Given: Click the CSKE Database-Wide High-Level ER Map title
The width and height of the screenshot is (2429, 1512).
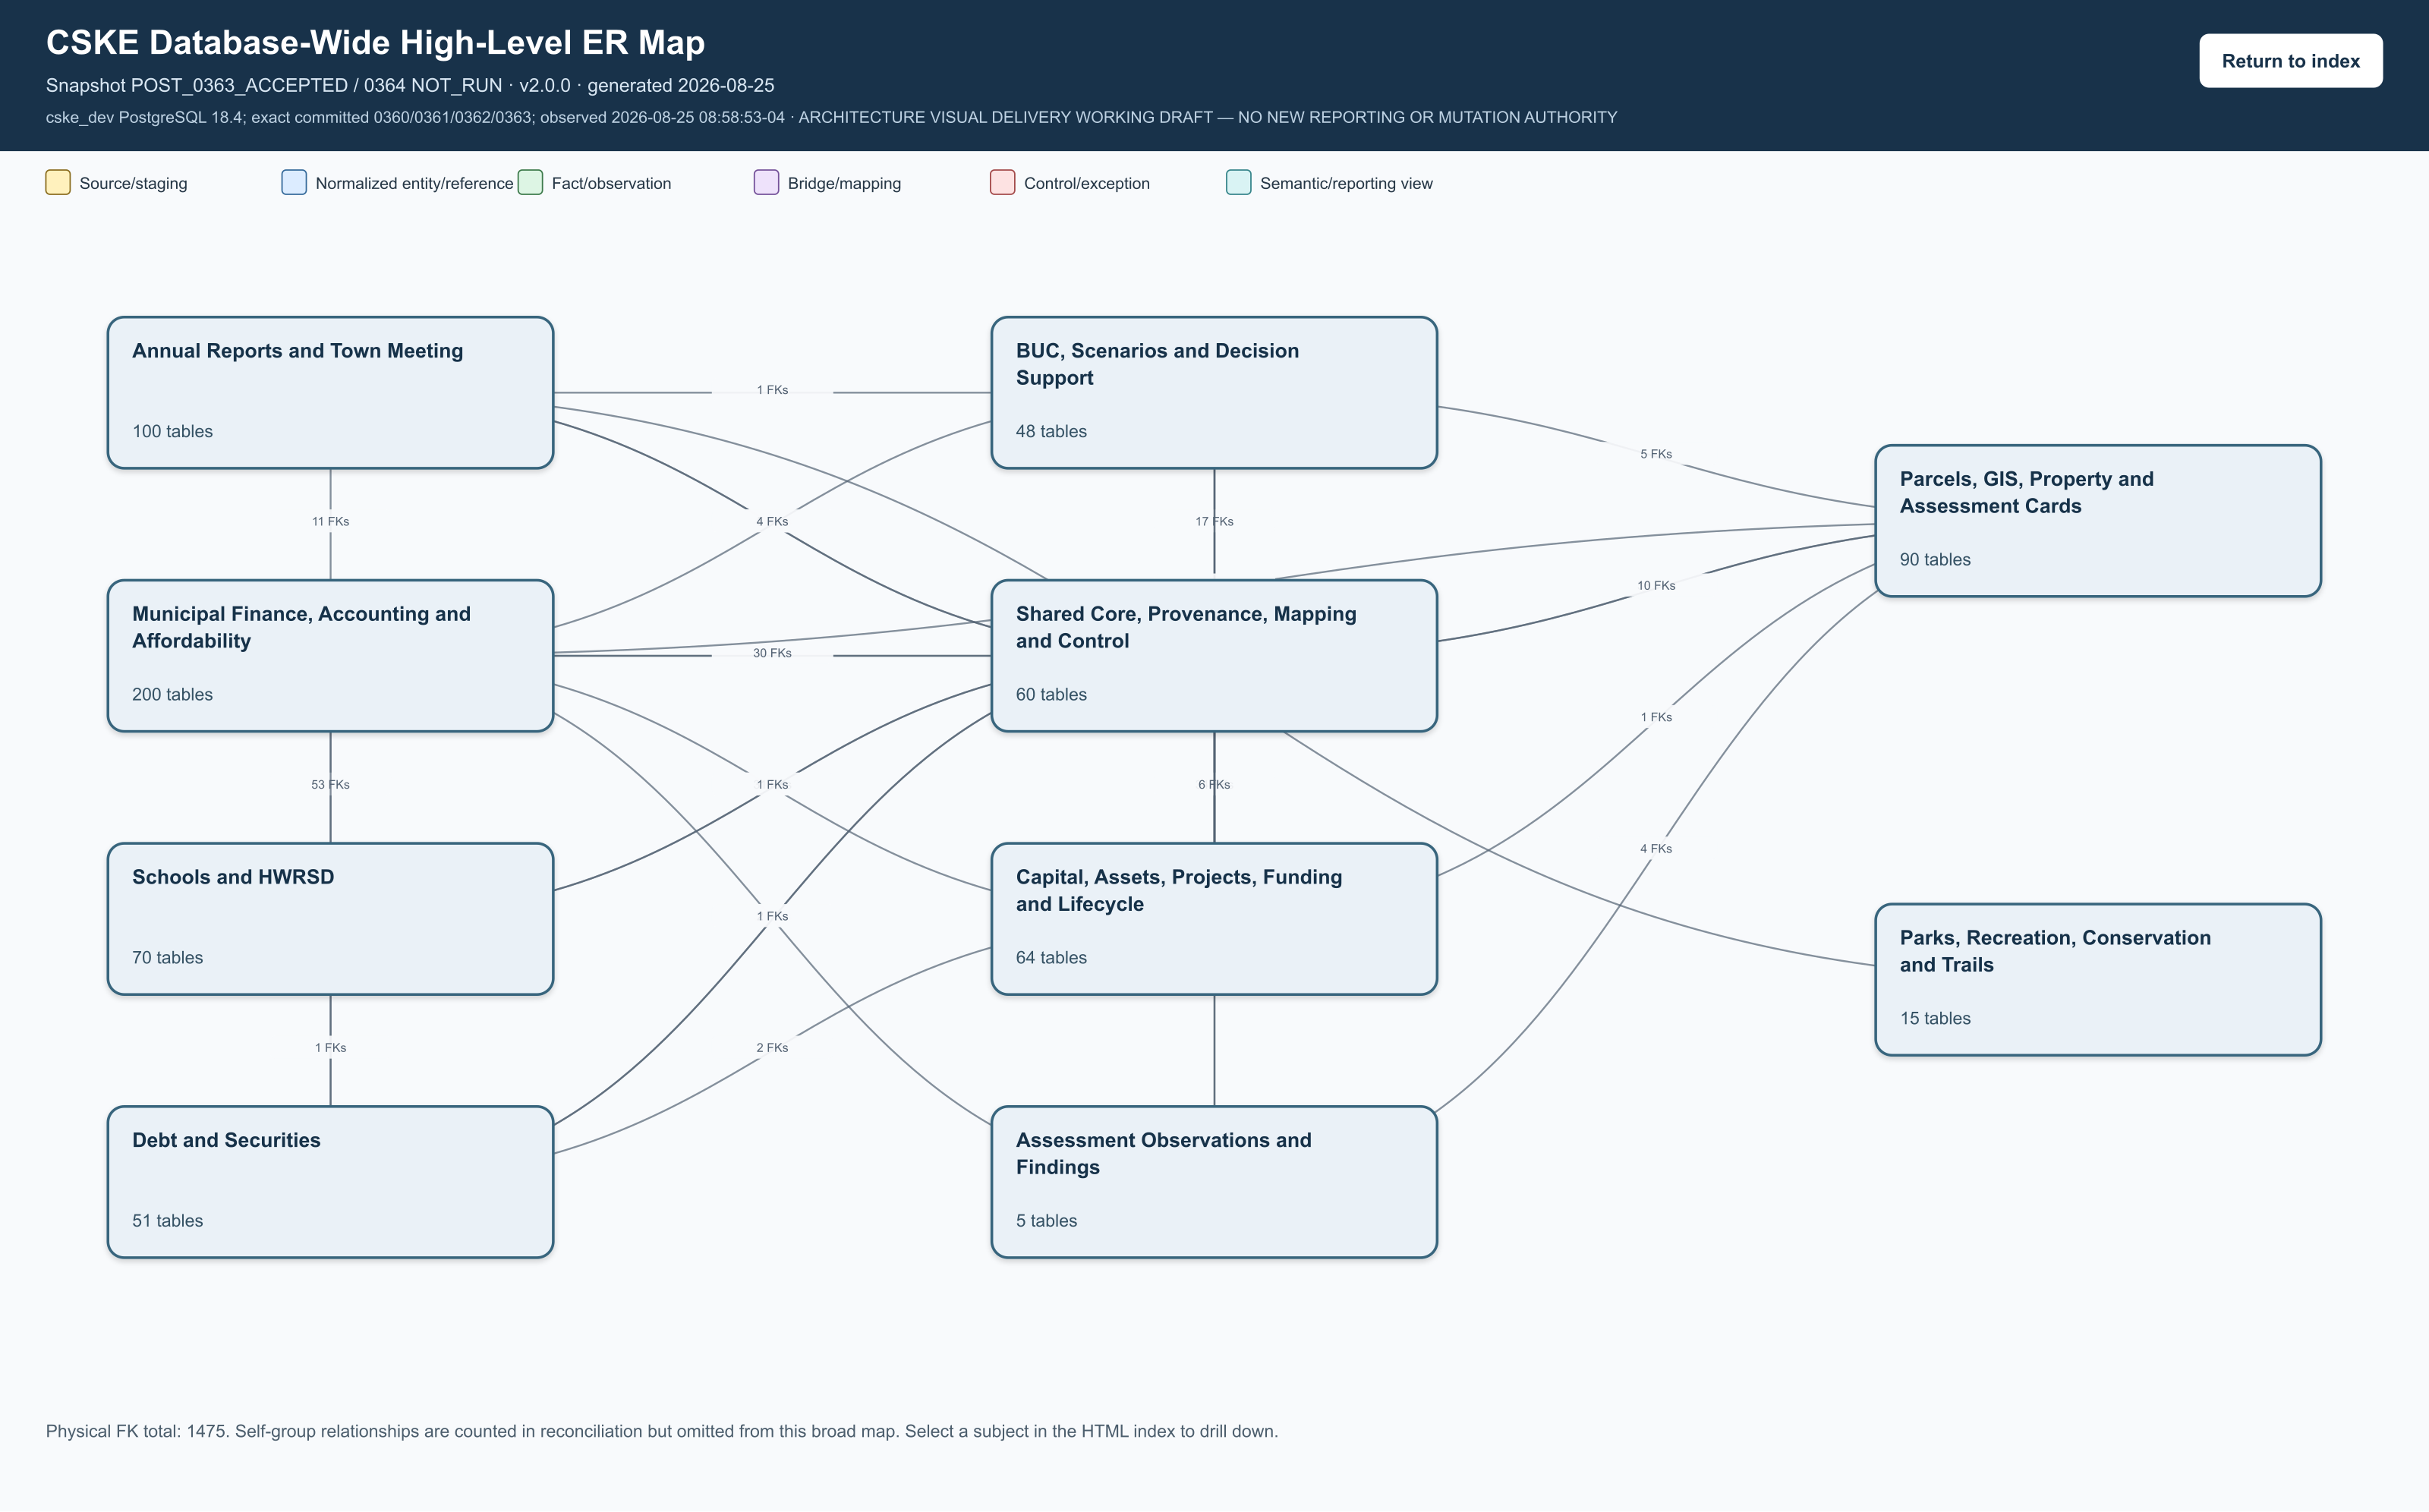Looking at the screenshot, I should point(375,43).
